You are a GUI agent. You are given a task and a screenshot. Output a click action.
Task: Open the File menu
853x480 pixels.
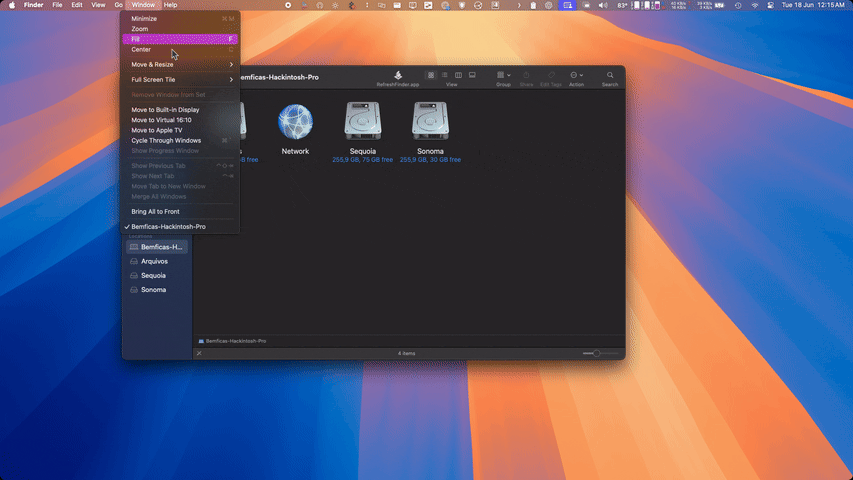tap(57, 5)
